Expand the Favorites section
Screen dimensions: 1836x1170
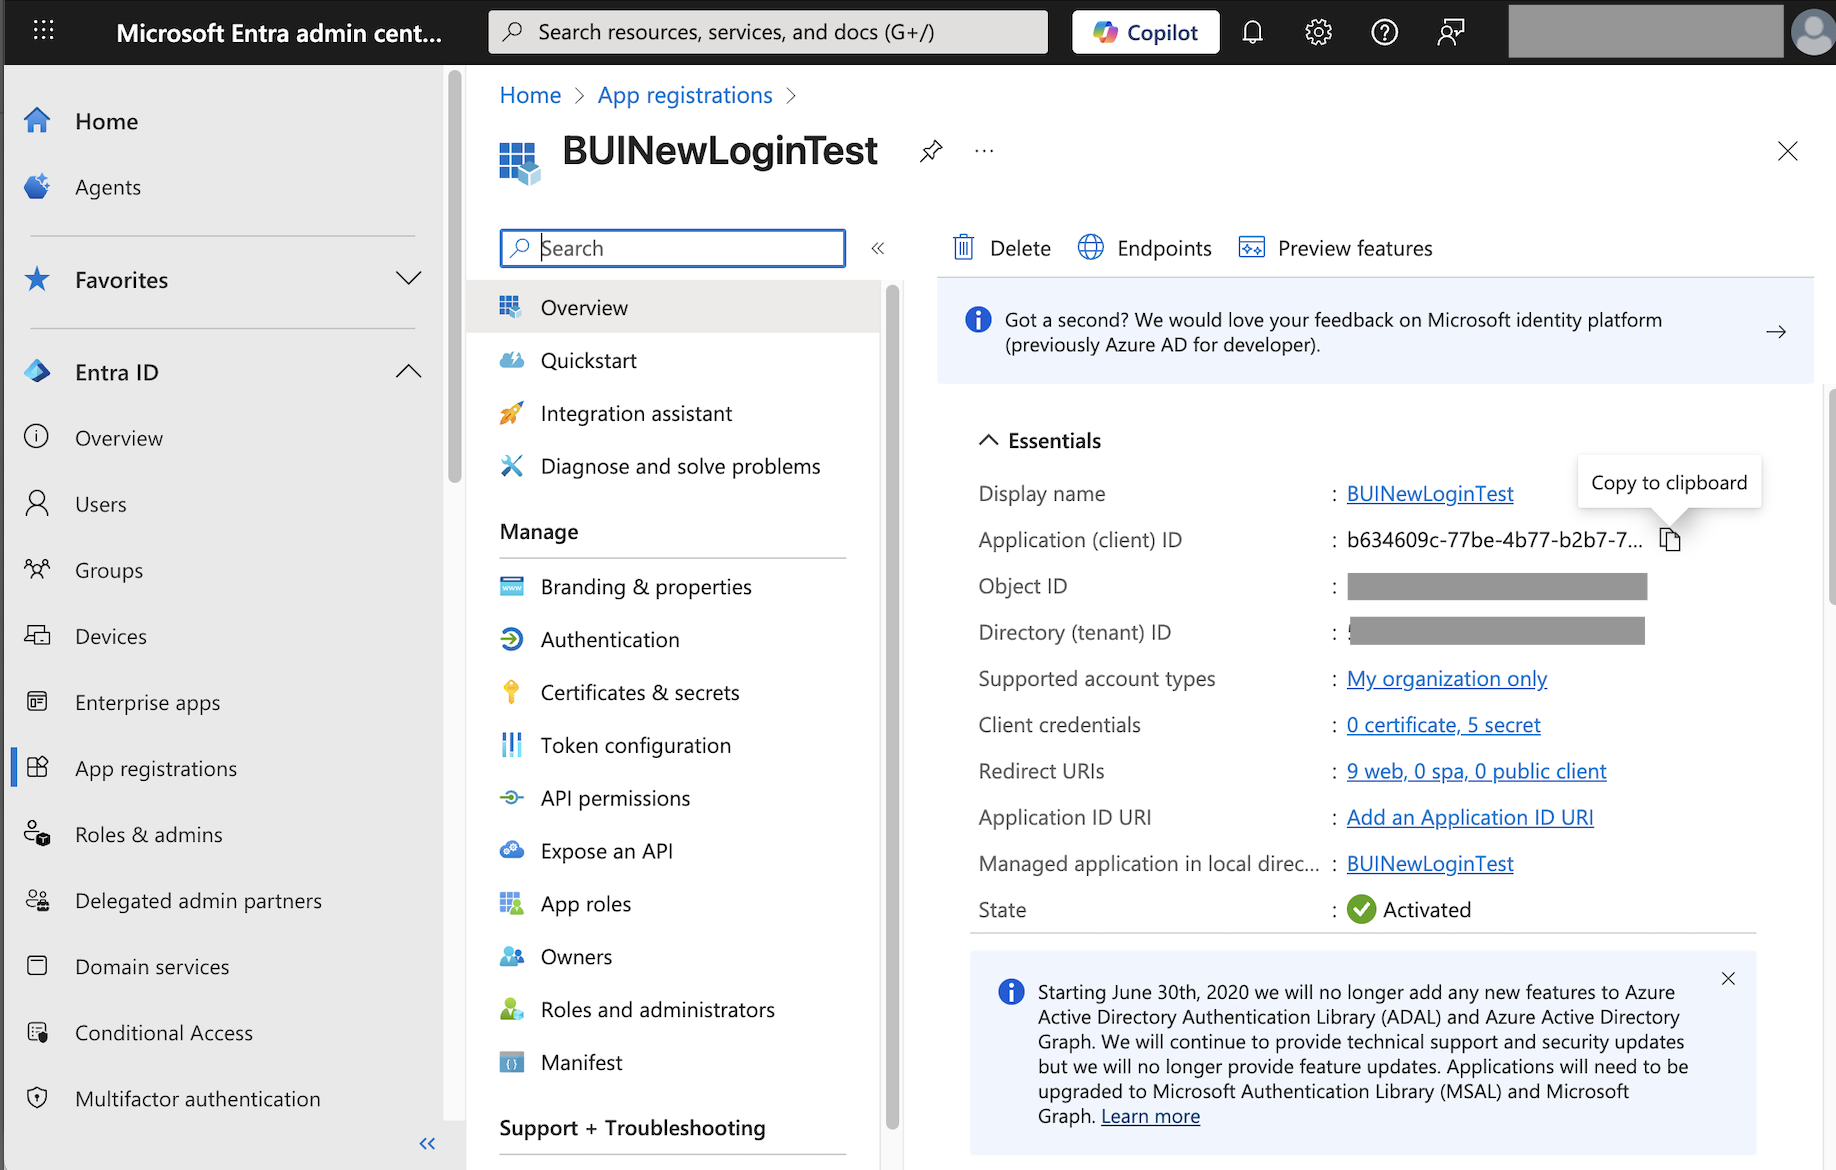[x=408, y=279]
